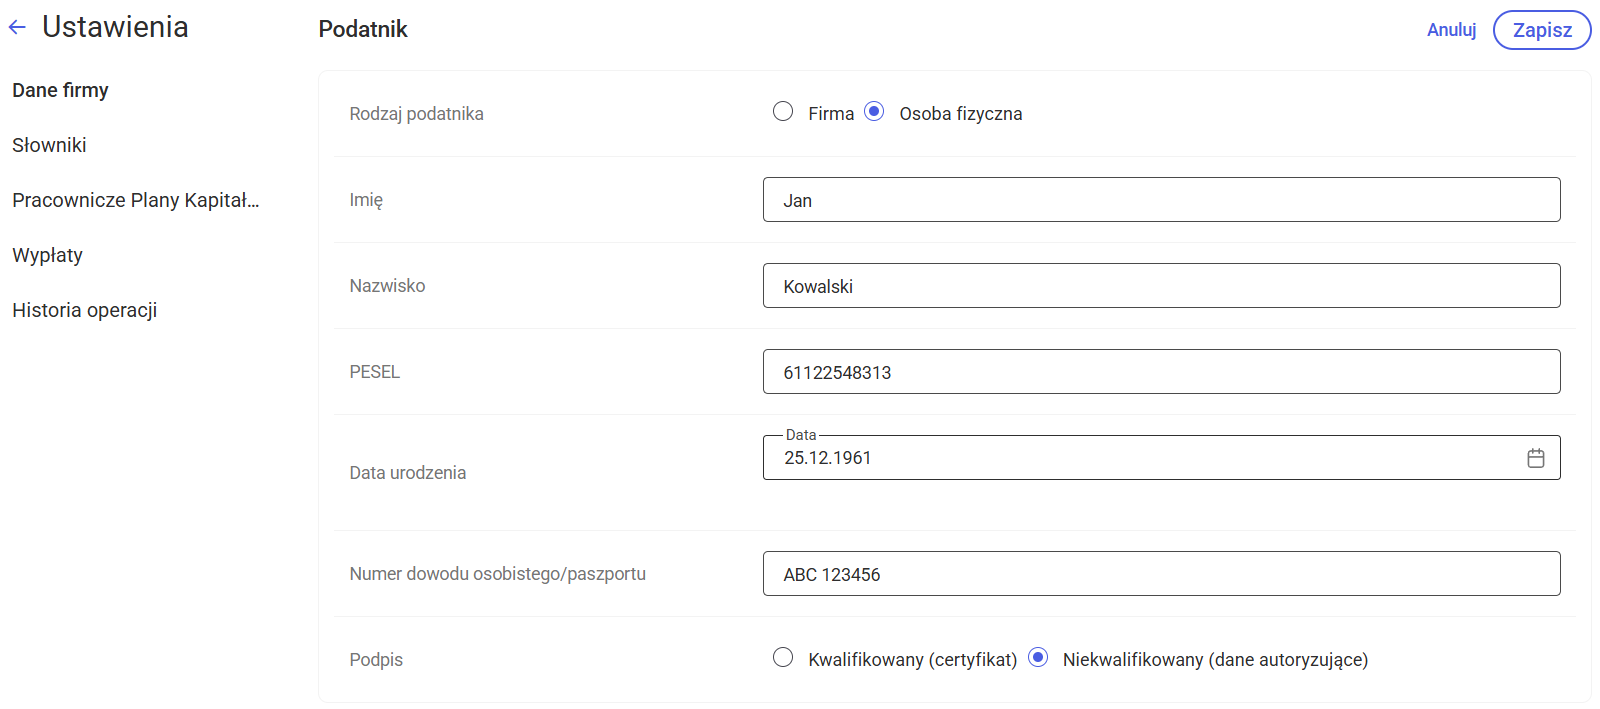Go to Słowniki in the sidebar
Screen dimensions: 1600x709
pos(49,145)
